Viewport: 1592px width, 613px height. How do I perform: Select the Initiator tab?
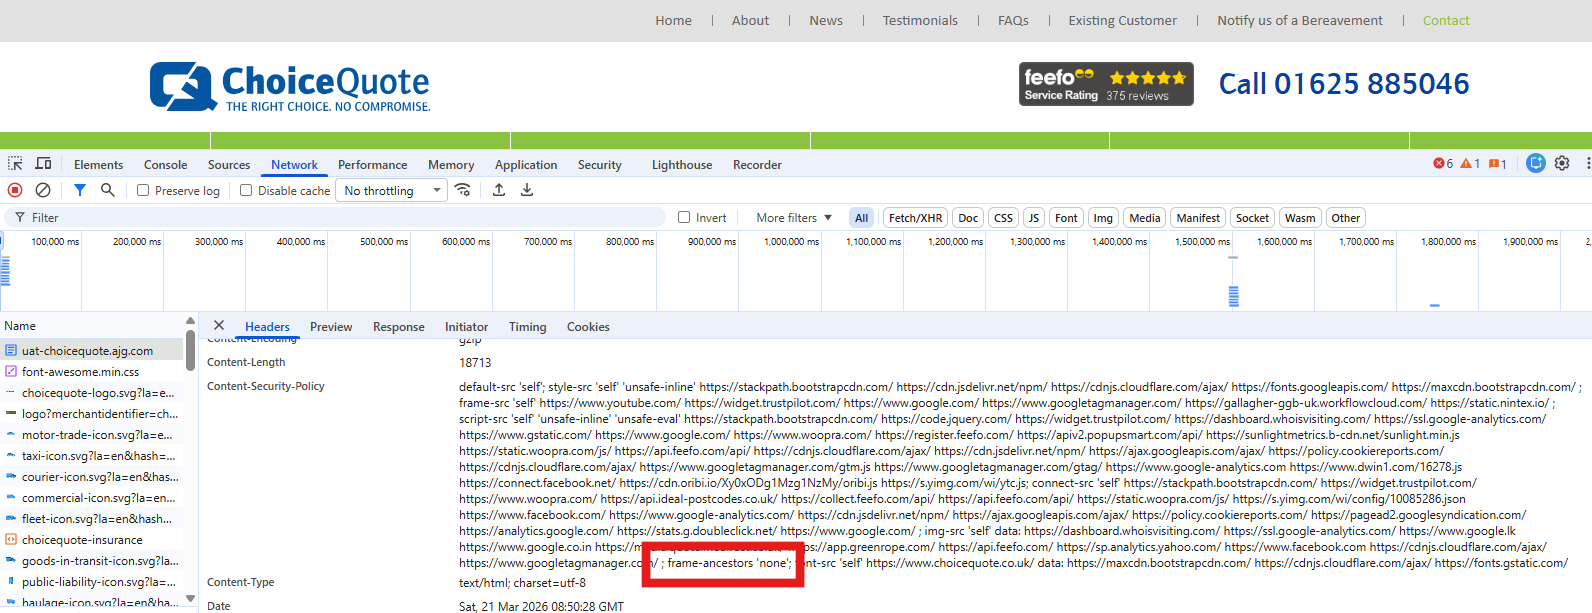pos(466,327)
